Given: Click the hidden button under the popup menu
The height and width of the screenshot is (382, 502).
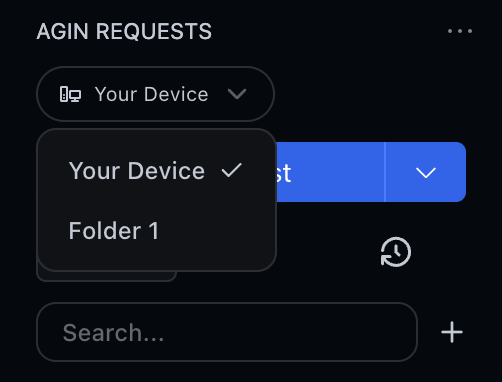Looking at the screenshot, I should pos(107,276).
